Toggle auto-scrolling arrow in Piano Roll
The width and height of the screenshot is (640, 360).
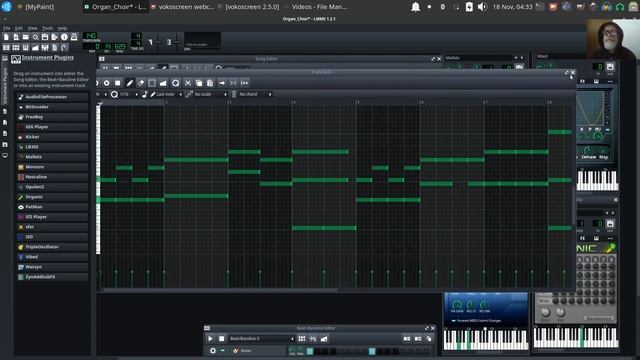(222, 83)
